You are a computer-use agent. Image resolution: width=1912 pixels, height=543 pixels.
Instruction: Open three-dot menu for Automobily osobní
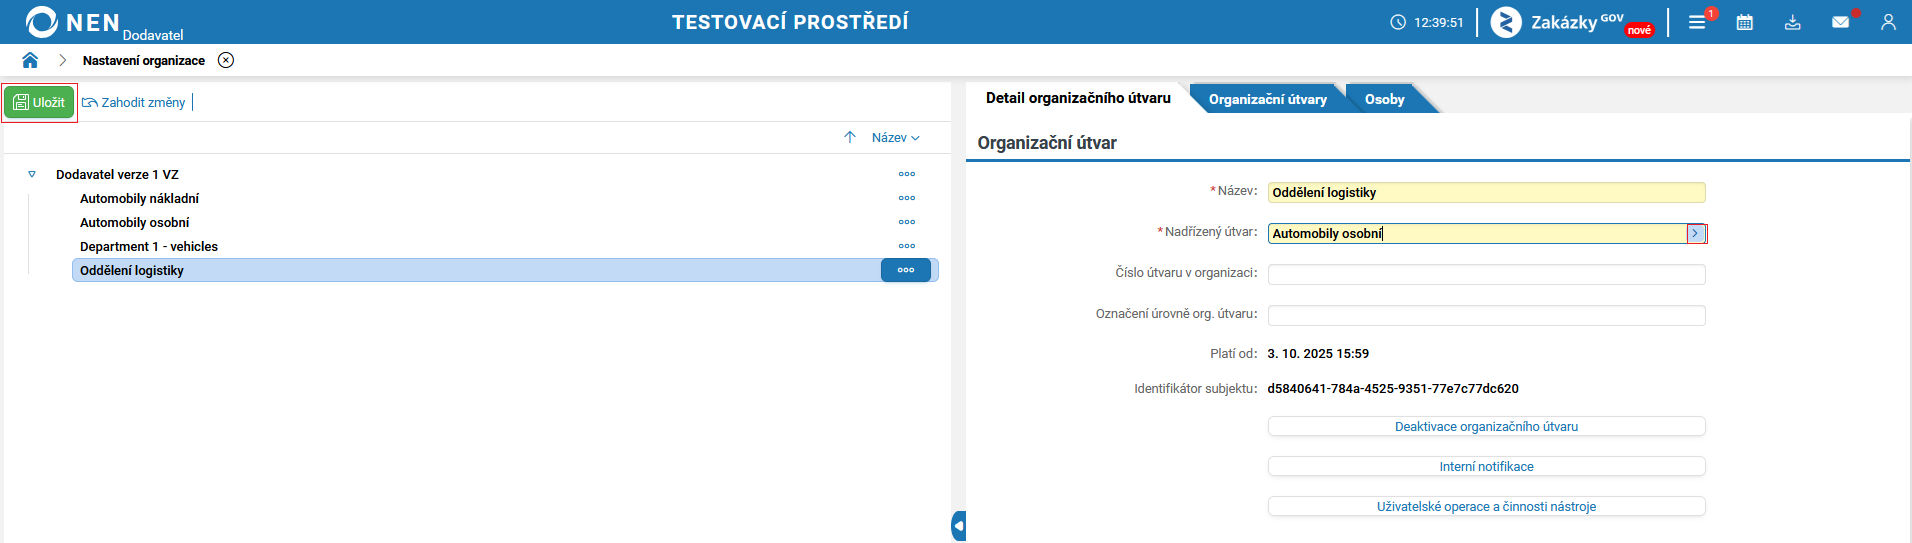click(x=907, y=222)
